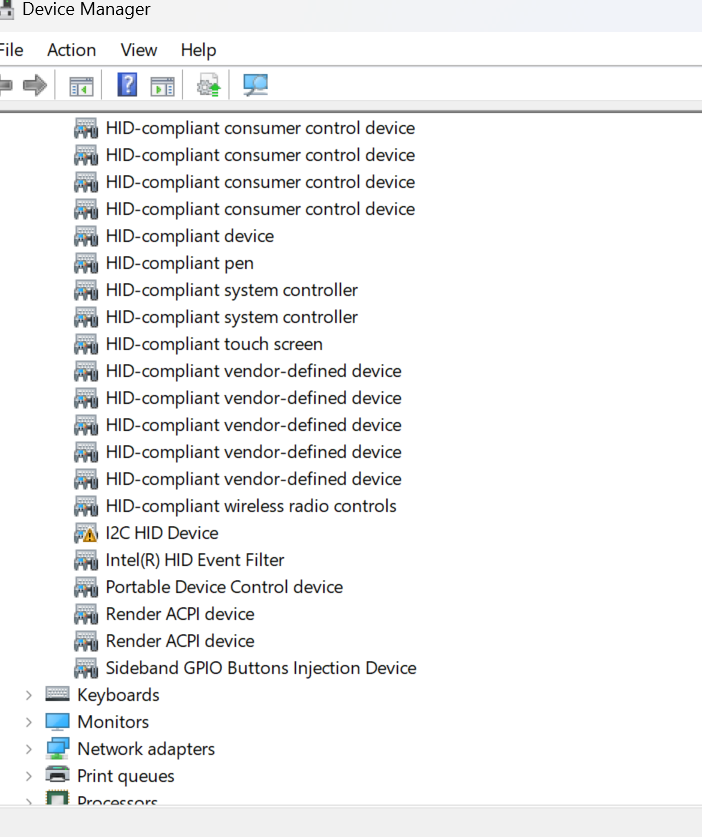Open Help using the question mark toolbar icon

coord(127,85)
